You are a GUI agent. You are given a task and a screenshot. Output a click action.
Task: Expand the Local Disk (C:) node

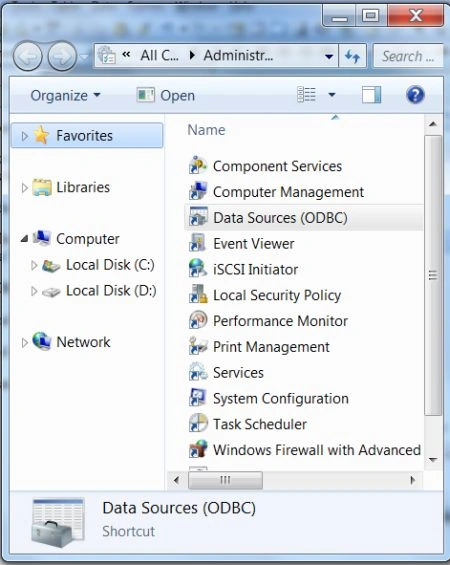pos(34,265)
